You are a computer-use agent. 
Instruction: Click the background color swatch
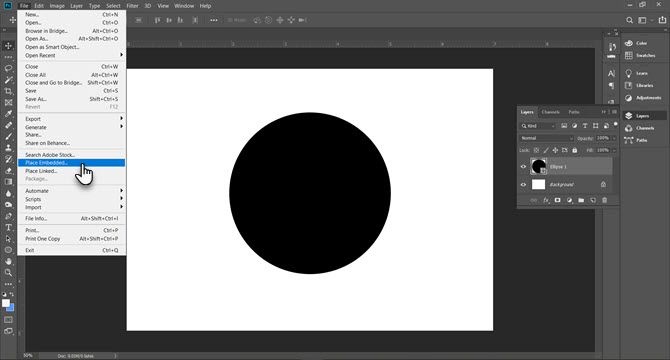click(11, 307)
